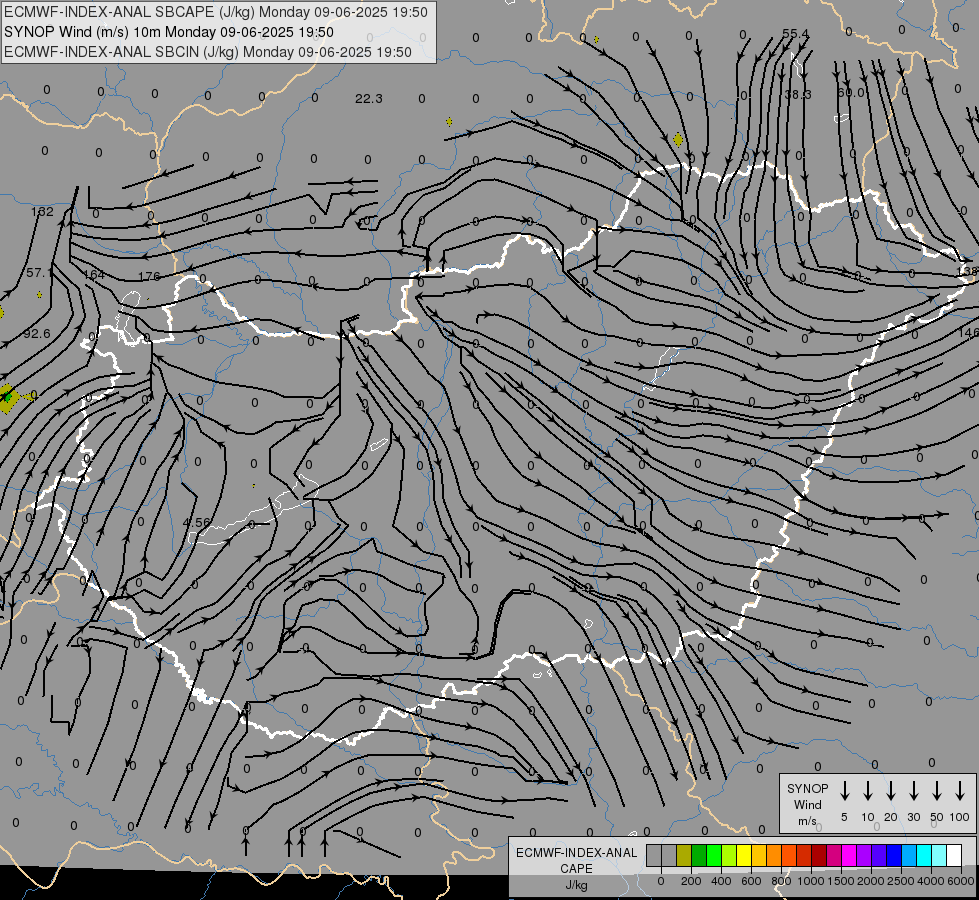Screen dimensions: 979x900
Task: Click the 1000 tick label on CAPE scale
Action: click(x=811, y=881)
